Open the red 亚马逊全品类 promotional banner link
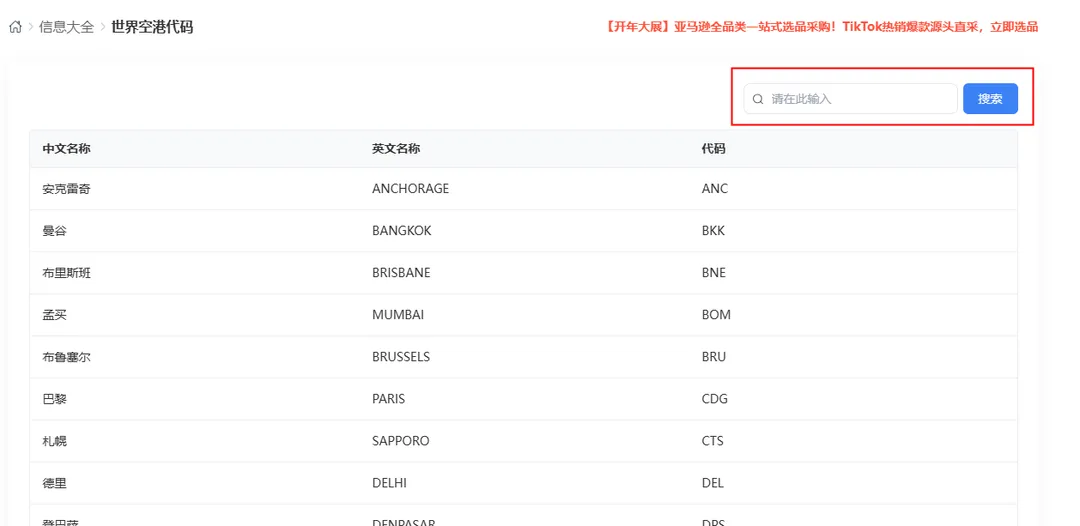 point(822,27)
